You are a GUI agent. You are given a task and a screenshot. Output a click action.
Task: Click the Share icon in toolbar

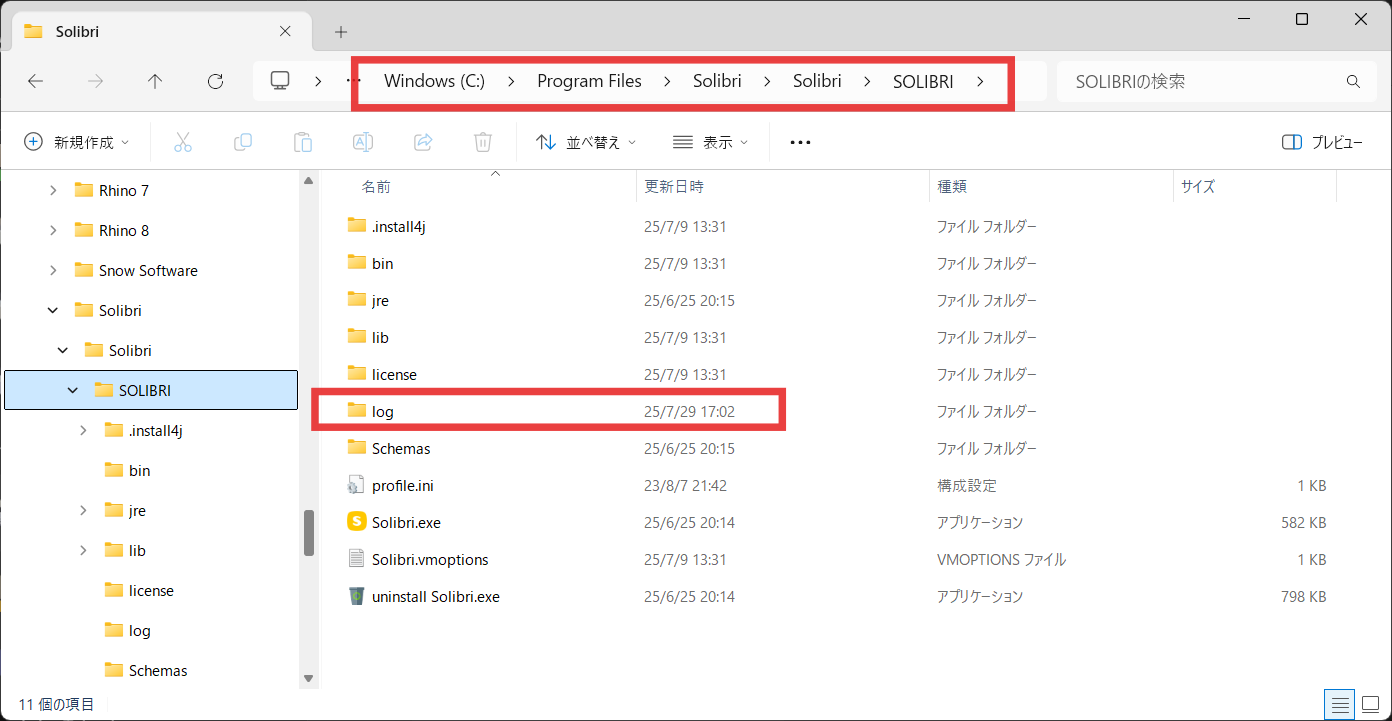[x=423, y=142]
